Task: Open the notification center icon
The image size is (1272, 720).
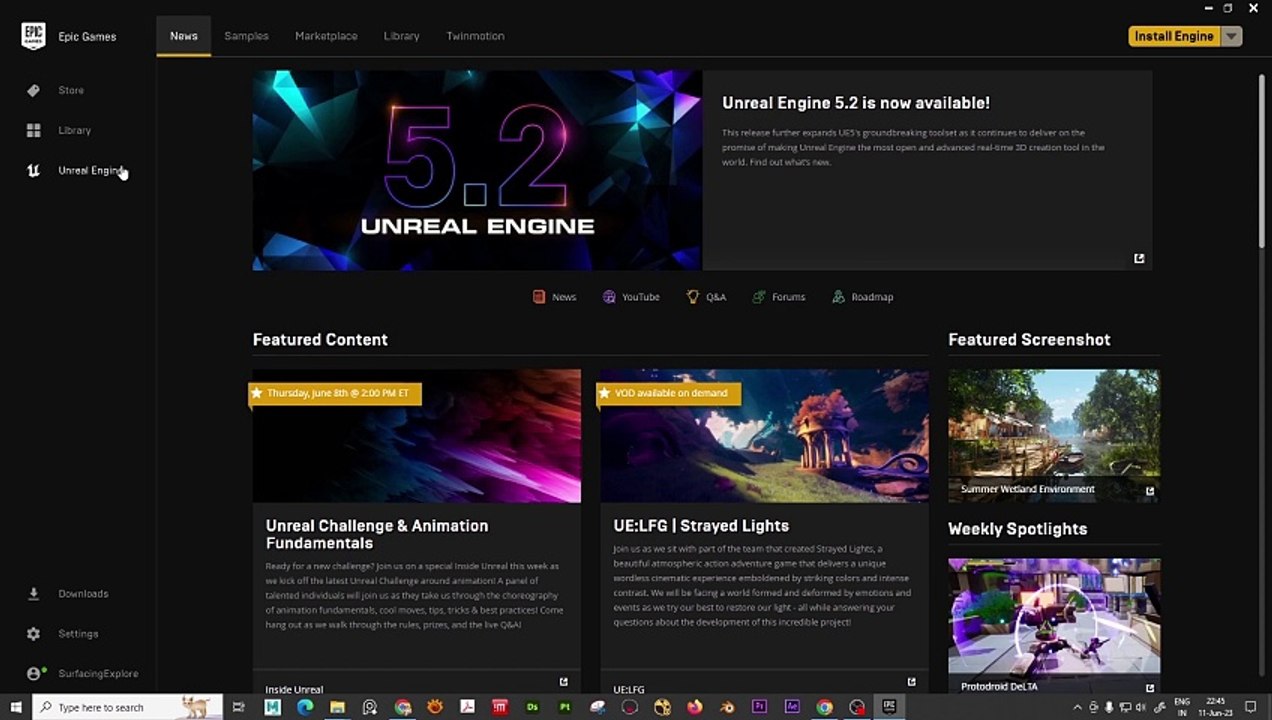Action: [1250, 707]
